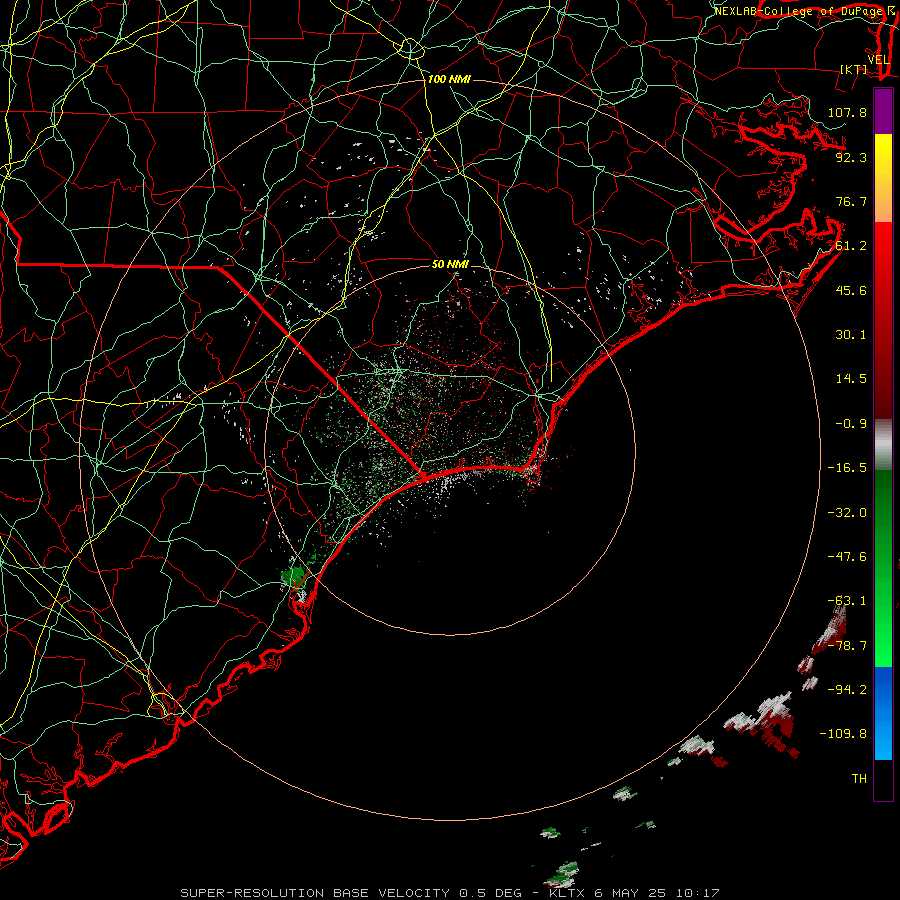Click the blue segment of the color bar
This screenshot has height=900, width=900.
[883, 713]
